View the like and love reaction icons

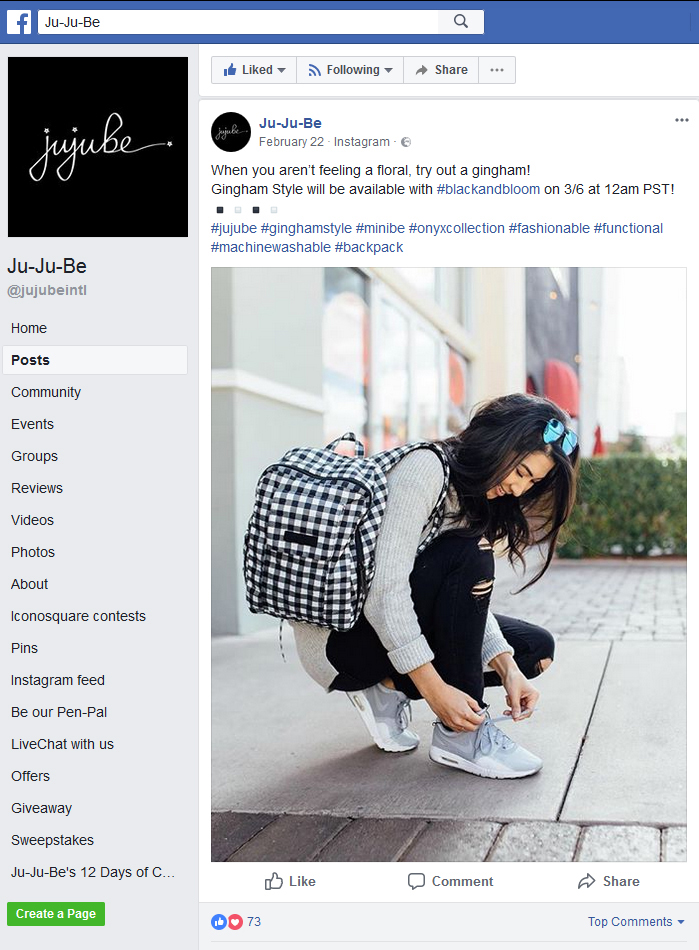pyautogui.click(x=227, y=922)
